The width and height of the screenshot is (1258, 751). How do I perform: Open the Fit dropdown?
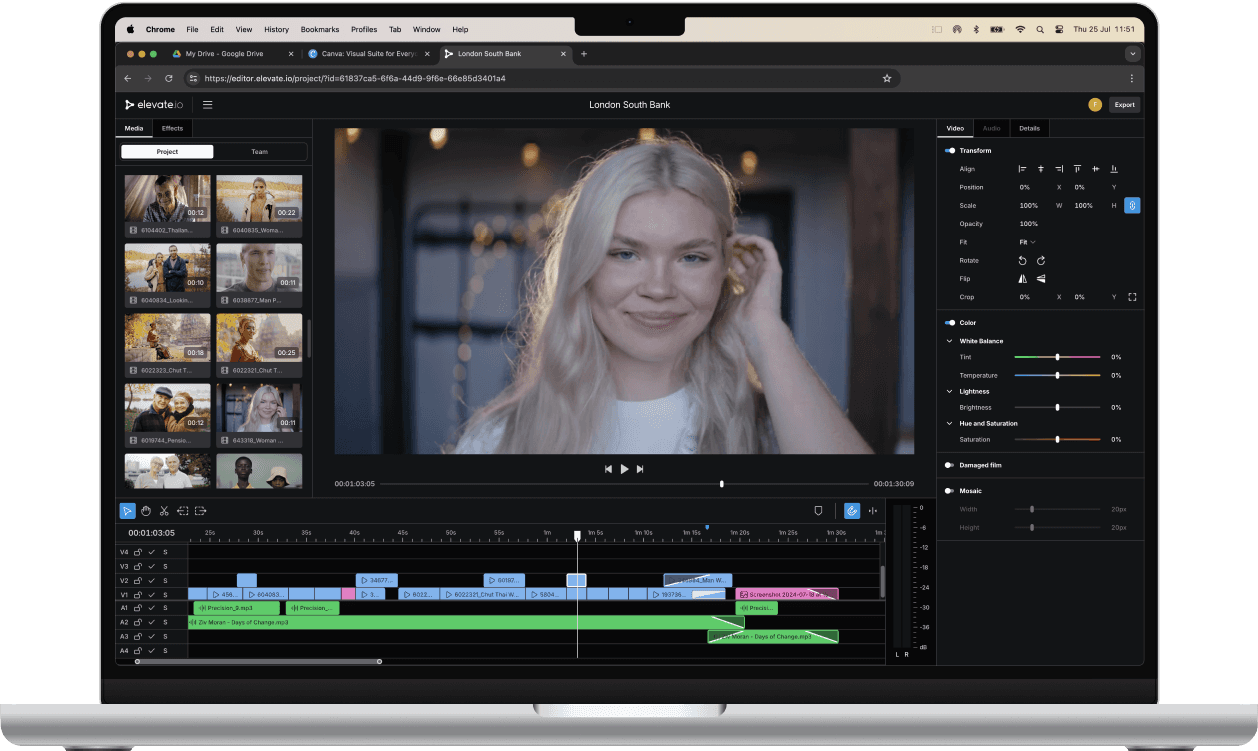1027,242
